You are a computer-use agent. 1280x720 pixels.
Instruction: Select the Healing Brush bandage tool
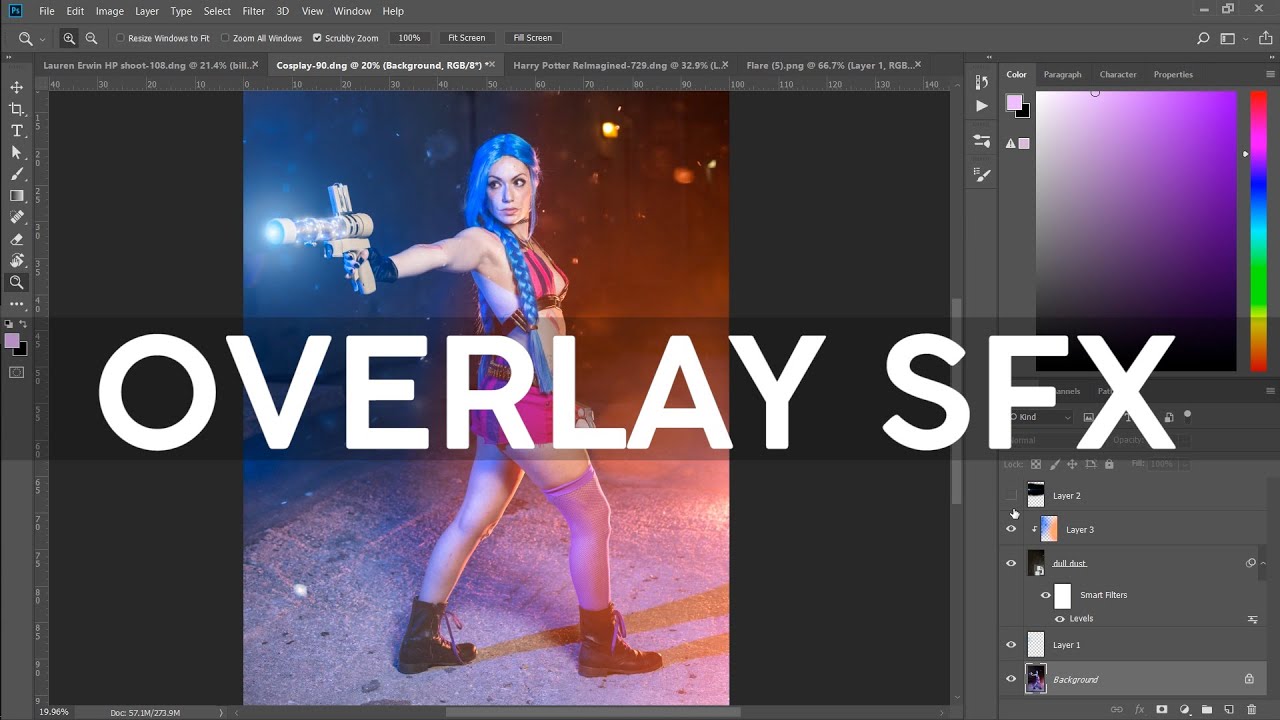[16, 217]
